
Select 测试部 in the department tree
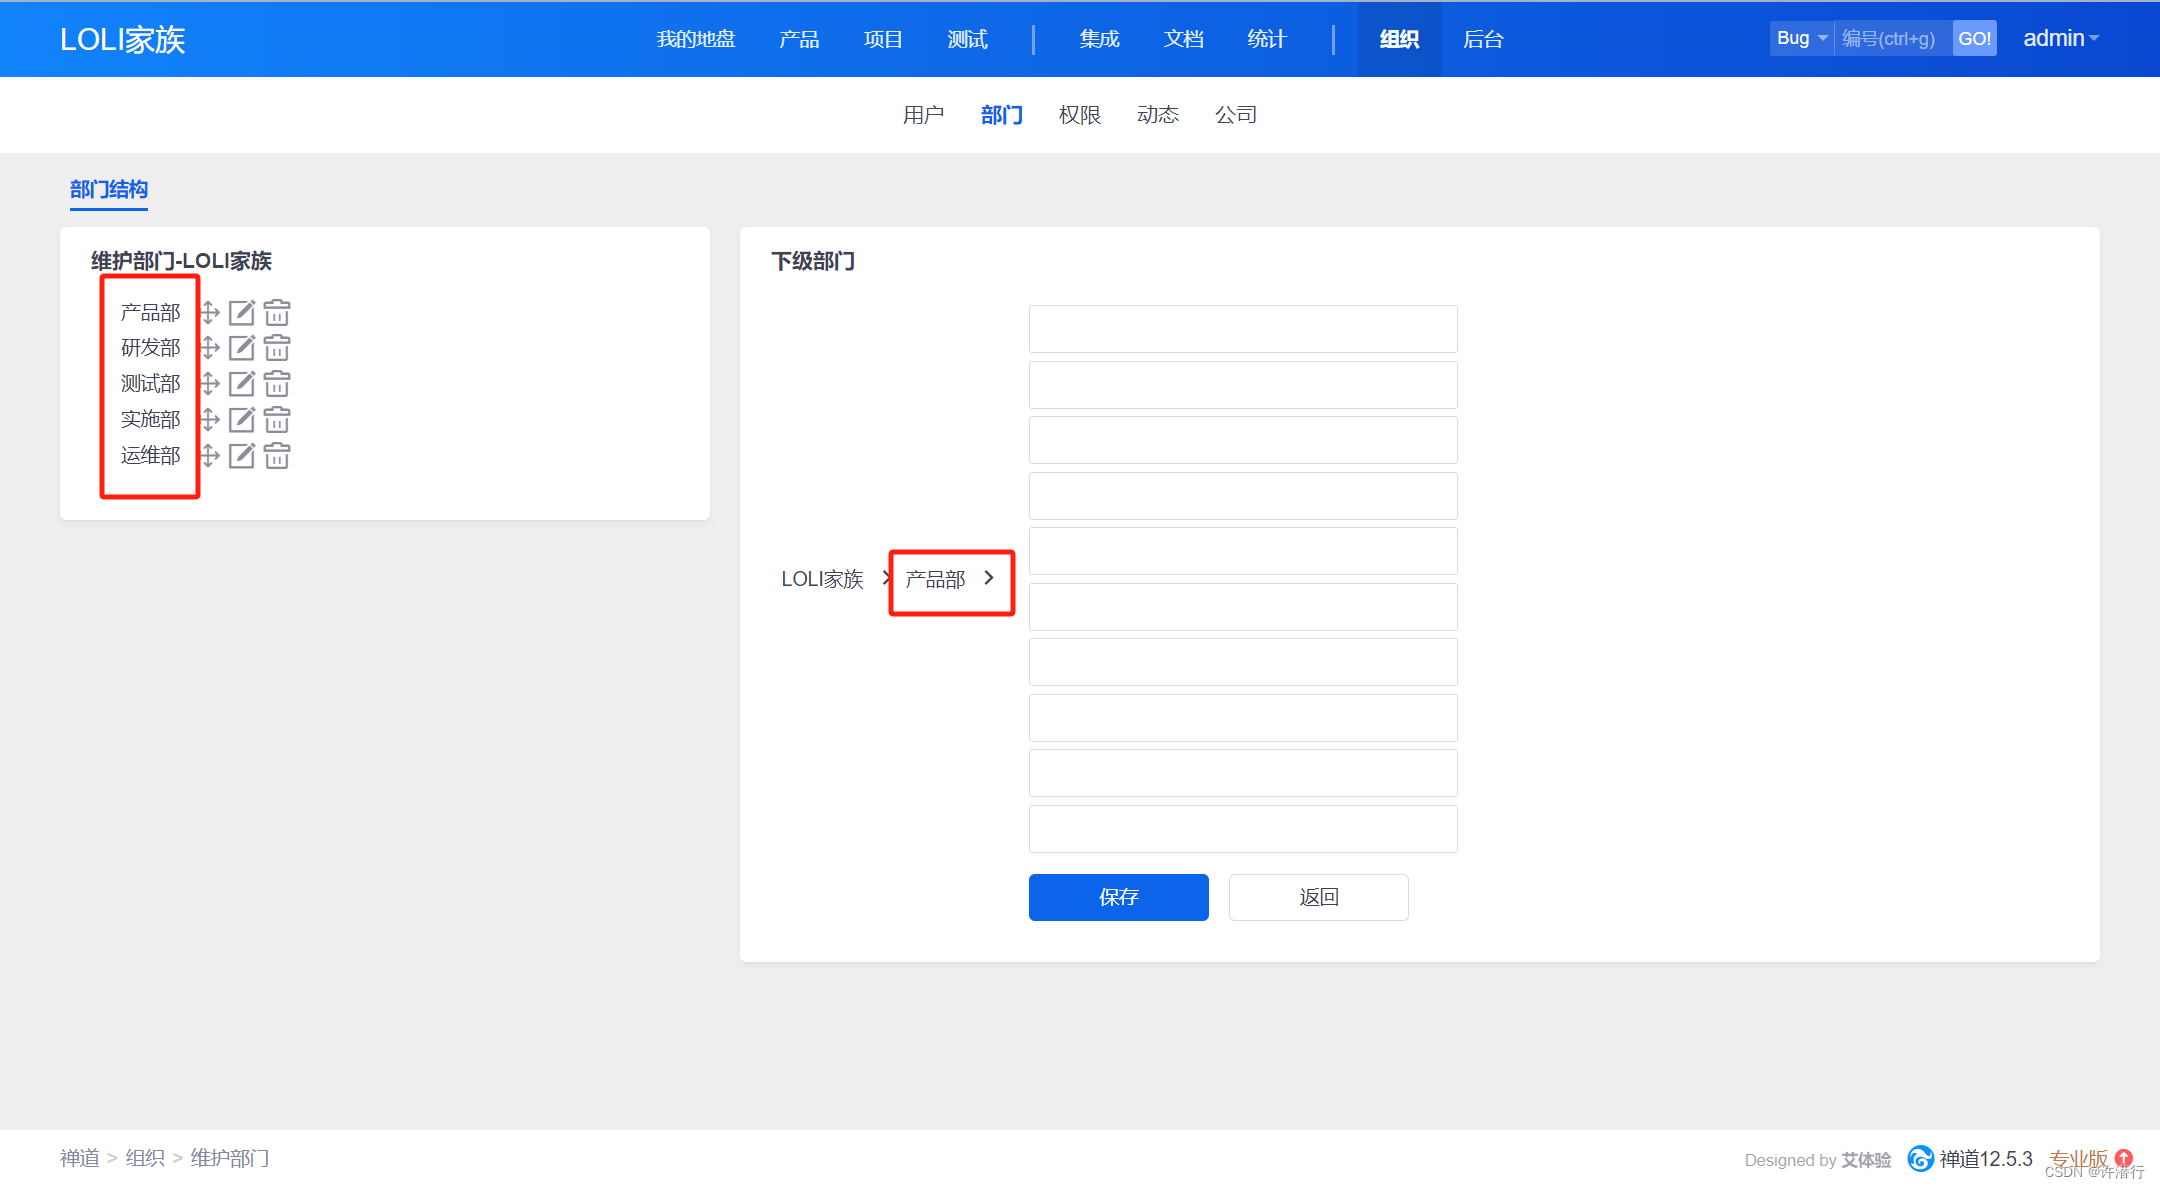tap(150, 384)
